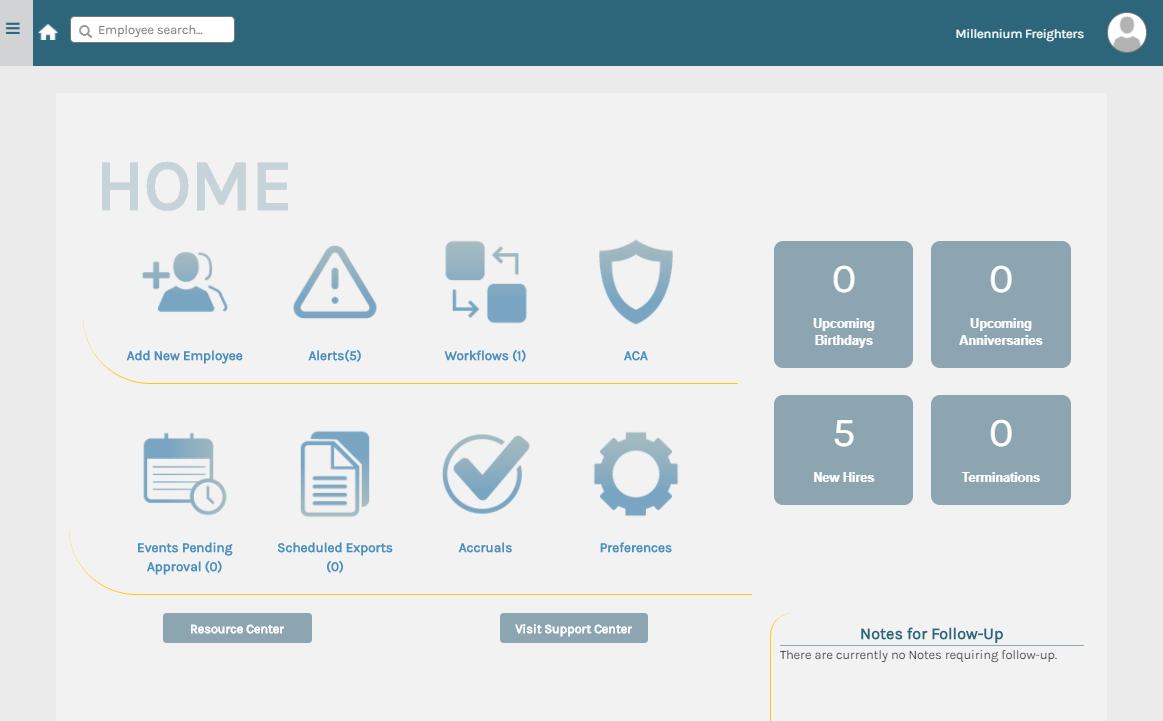
Task: Click the Alerts(5) text link
Action: pos(335,356)
